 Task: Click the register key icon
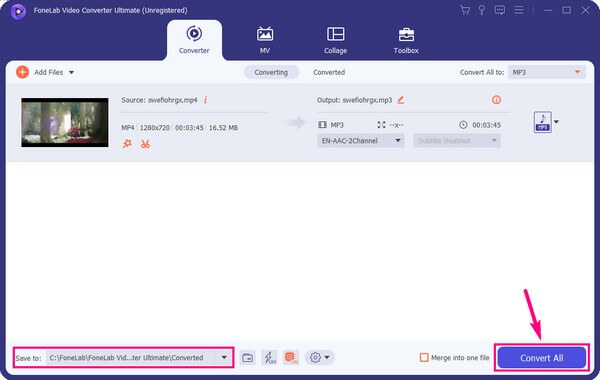pos(482,10)
